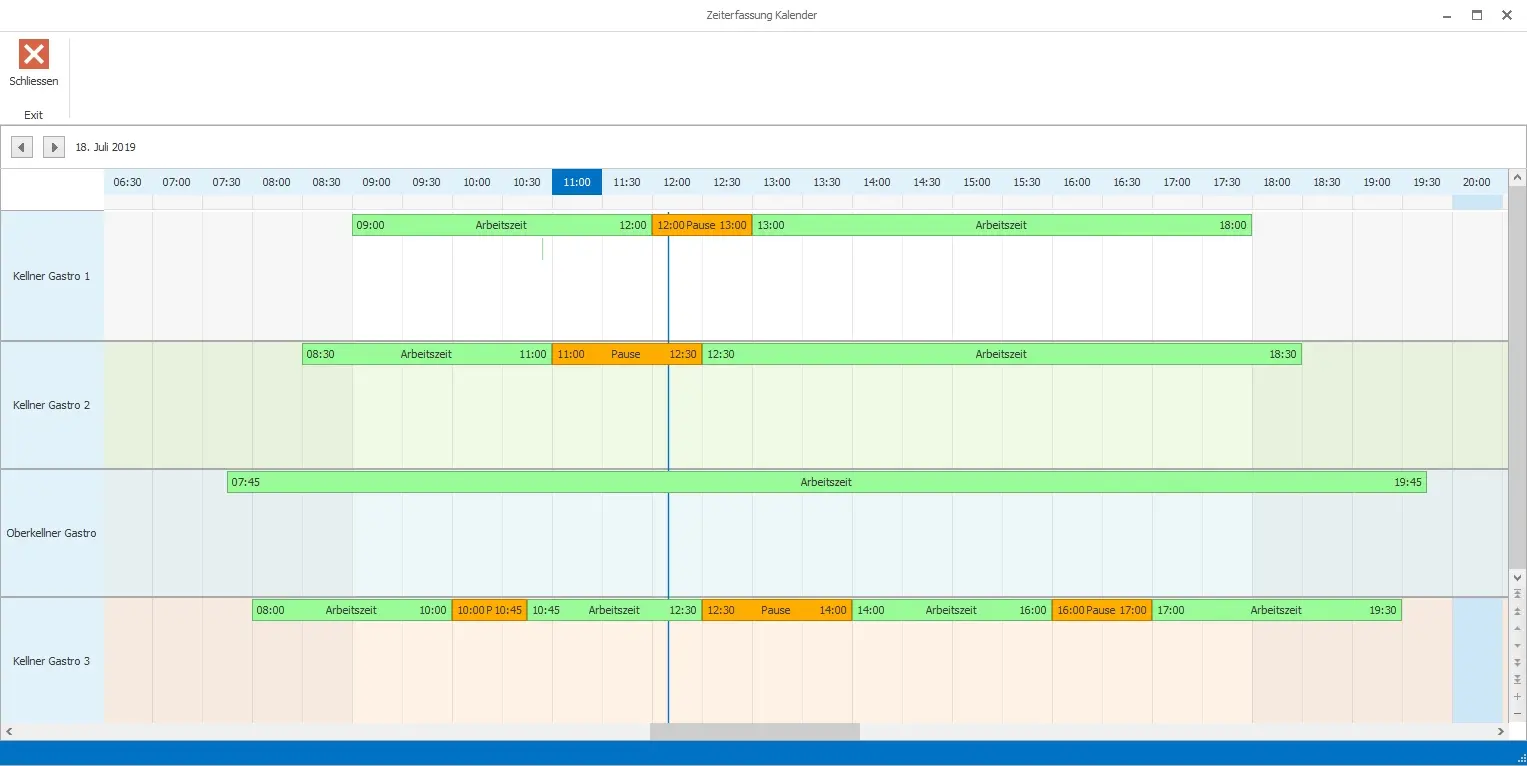The width and height of the screenshot is (1527, 766).
Task: Click the red Schliessen X icon
Action: (33, 54)
